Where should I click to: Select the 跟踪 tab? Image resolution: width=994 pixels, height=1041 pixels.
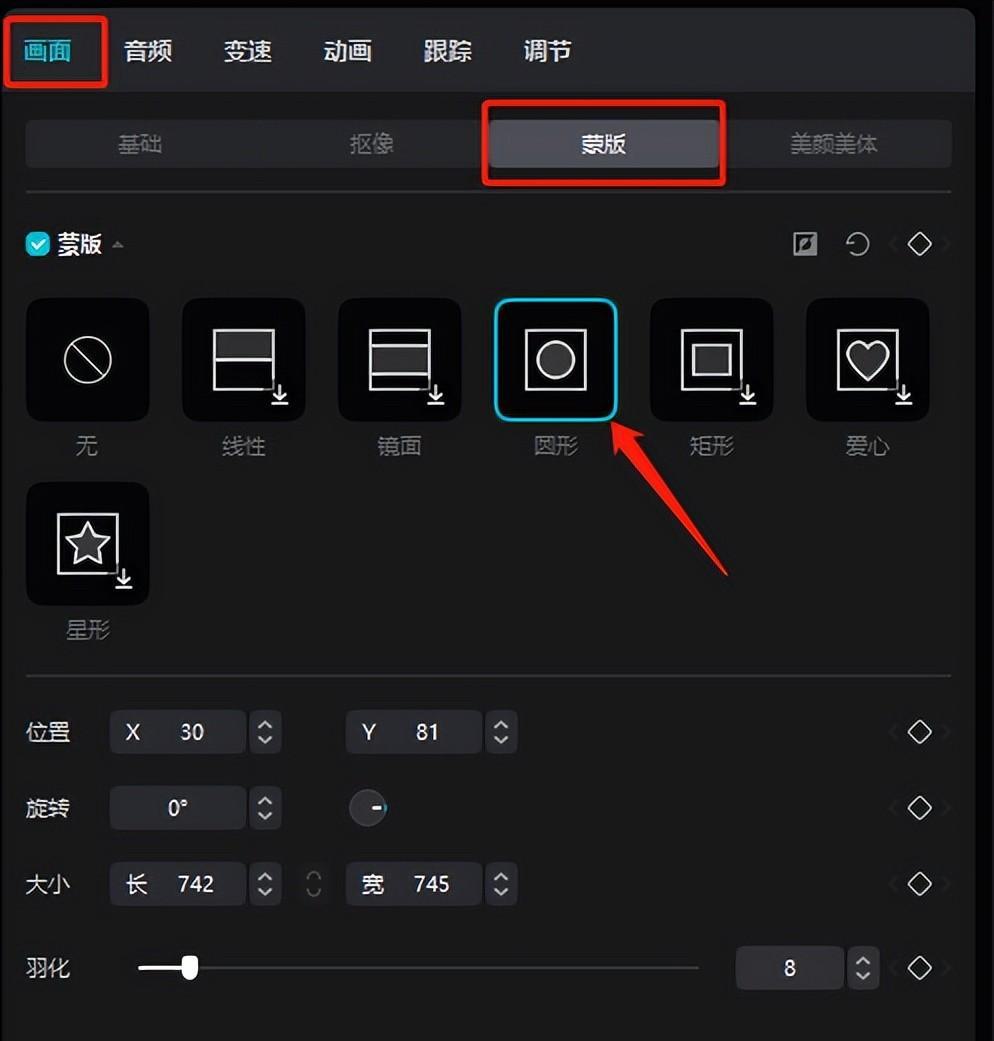448,51
